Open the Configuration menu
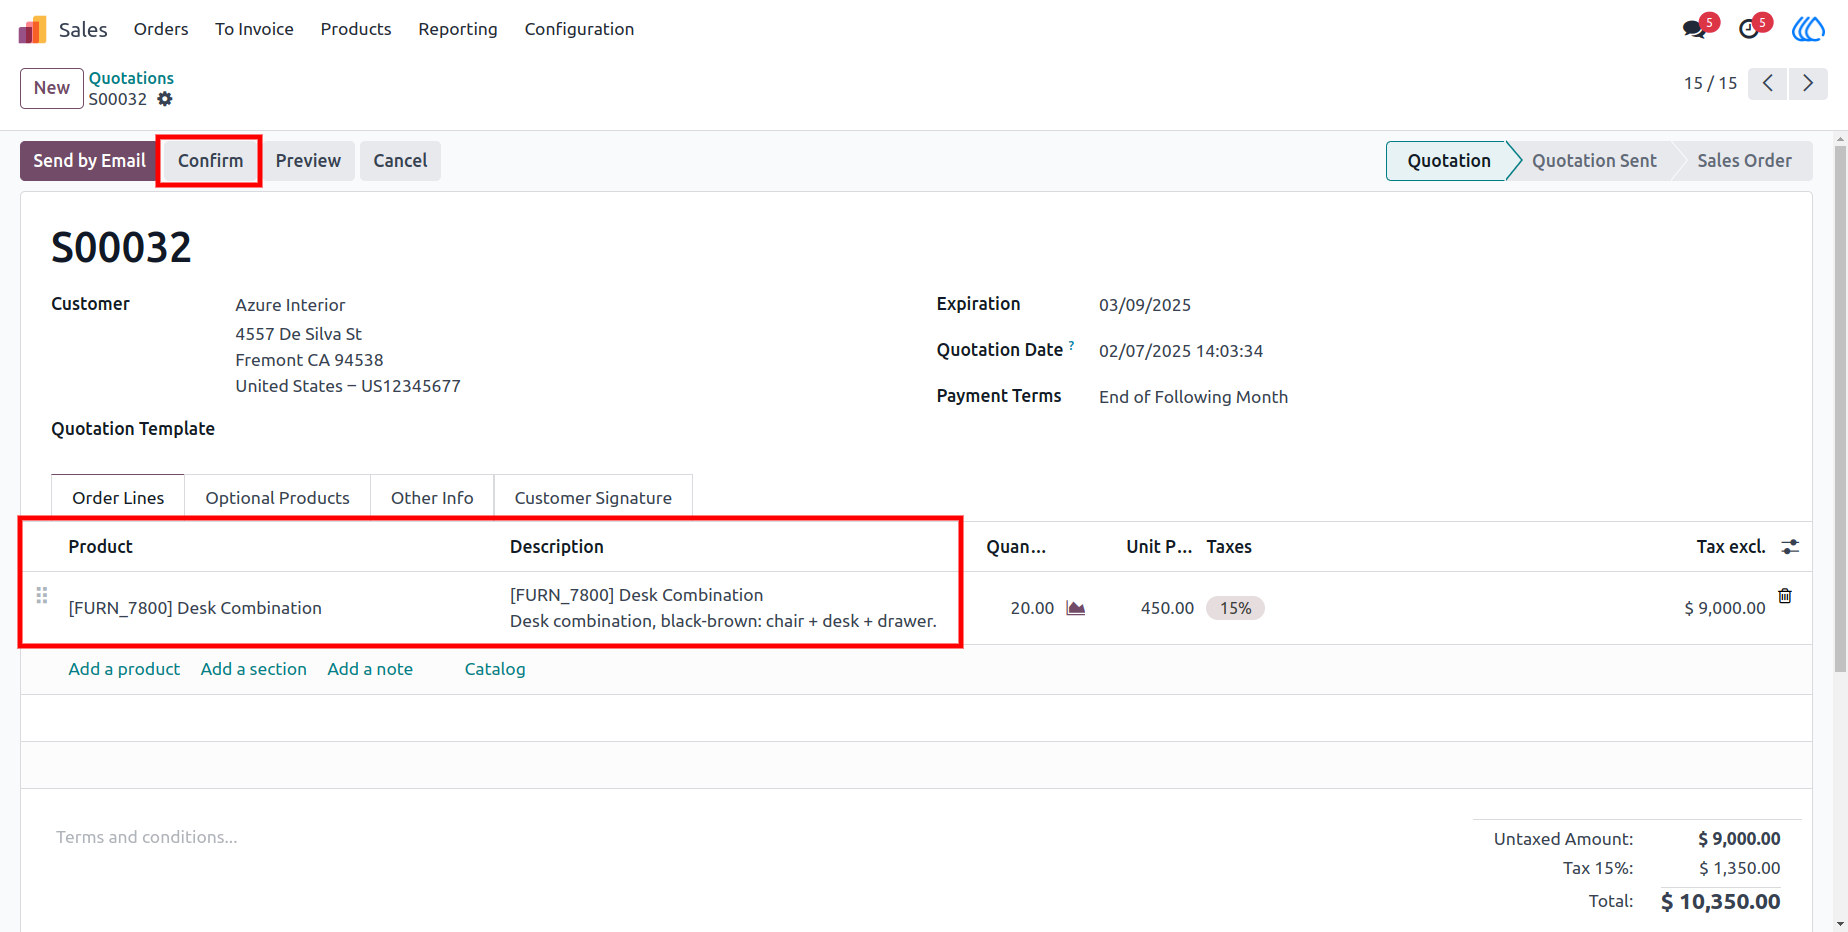Image resolution: width=1848 pixels, height=932 pixels. [x=579, y=29]
